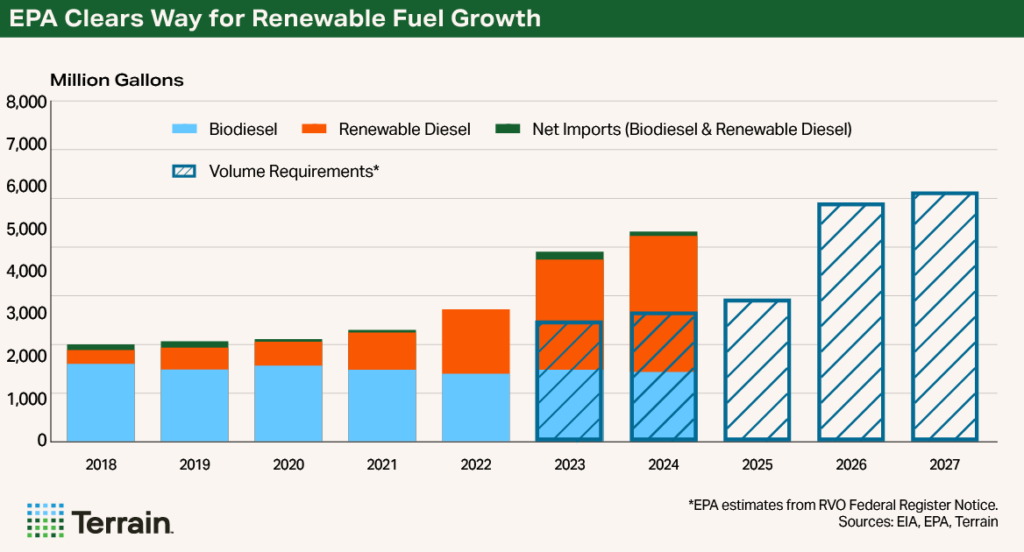Click the 7,000 y-axis label
The height and width of the screenshot is (552, 1024).
coord(27,144)
